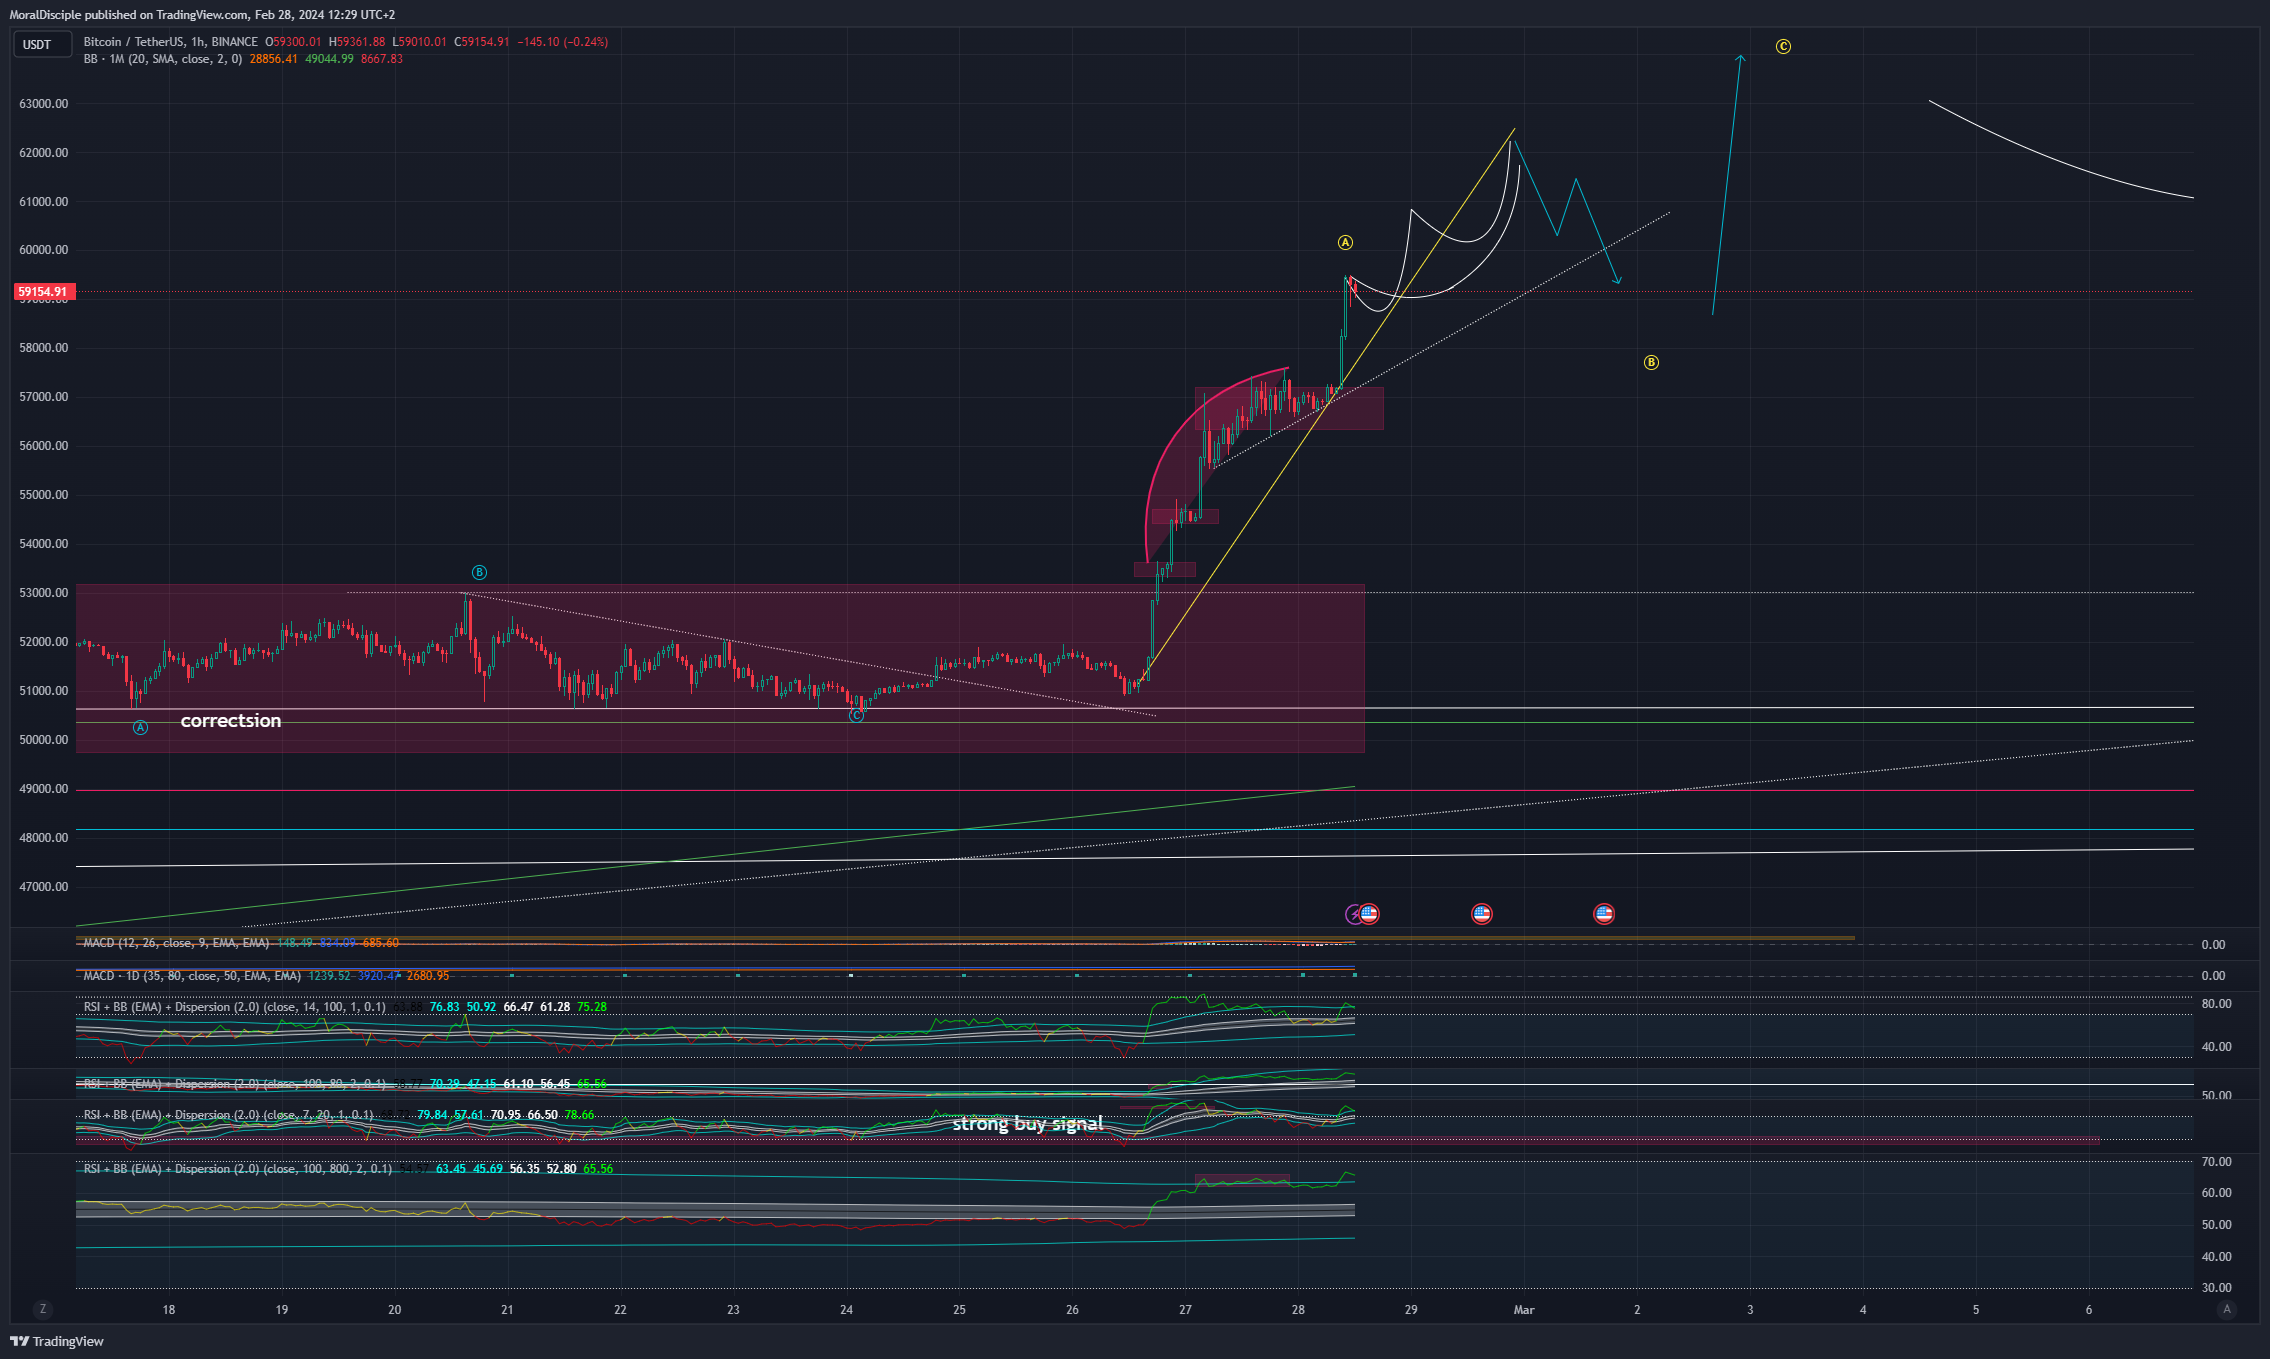Screen dimensions: 2270x1359
Task: Click the lightning bolt event icon
Action: (1354, 914)
